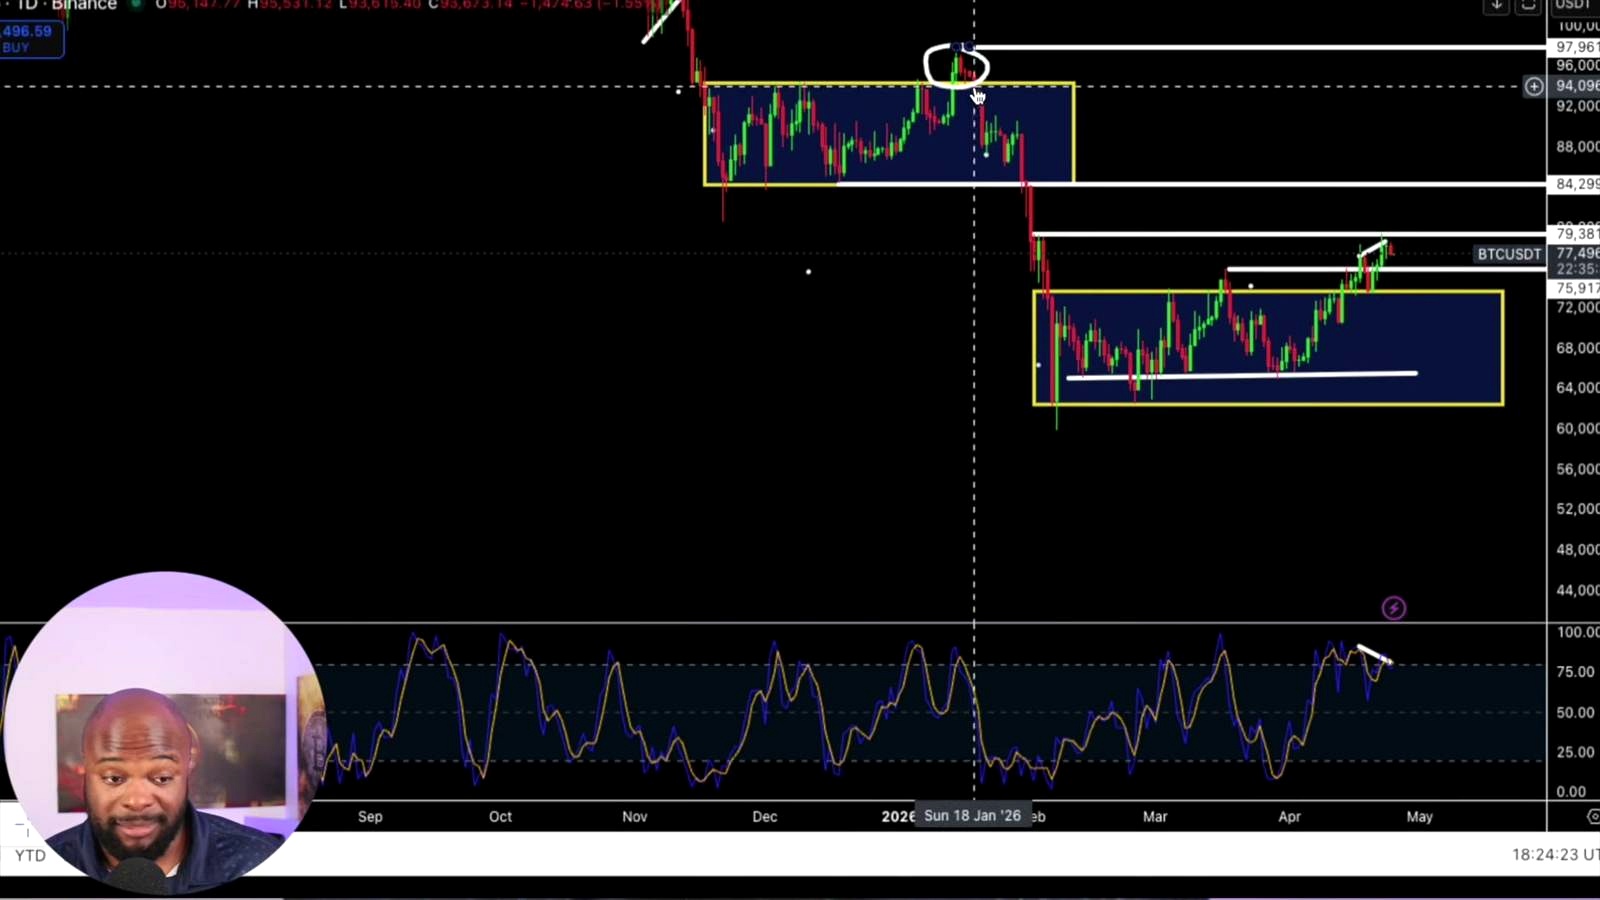Click Dec on the time axis
Image resolution: width=1600 pixels, height=900 pixels.
coord(764,816)
